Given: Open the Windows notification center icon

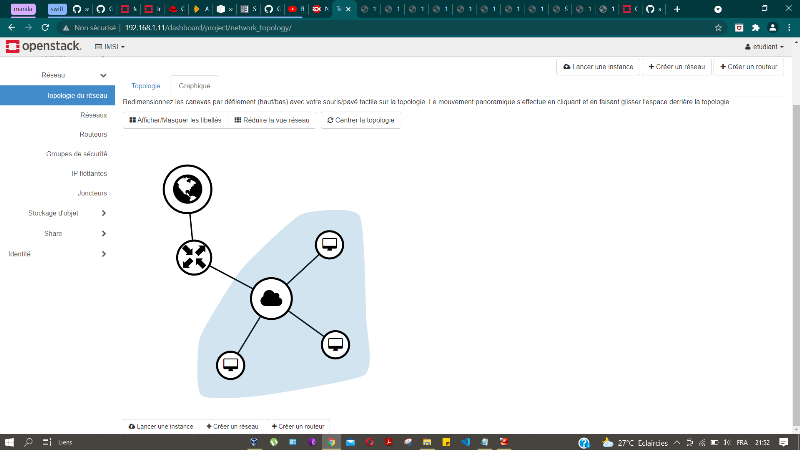Looking at the screenshot, I should point(784,442).
